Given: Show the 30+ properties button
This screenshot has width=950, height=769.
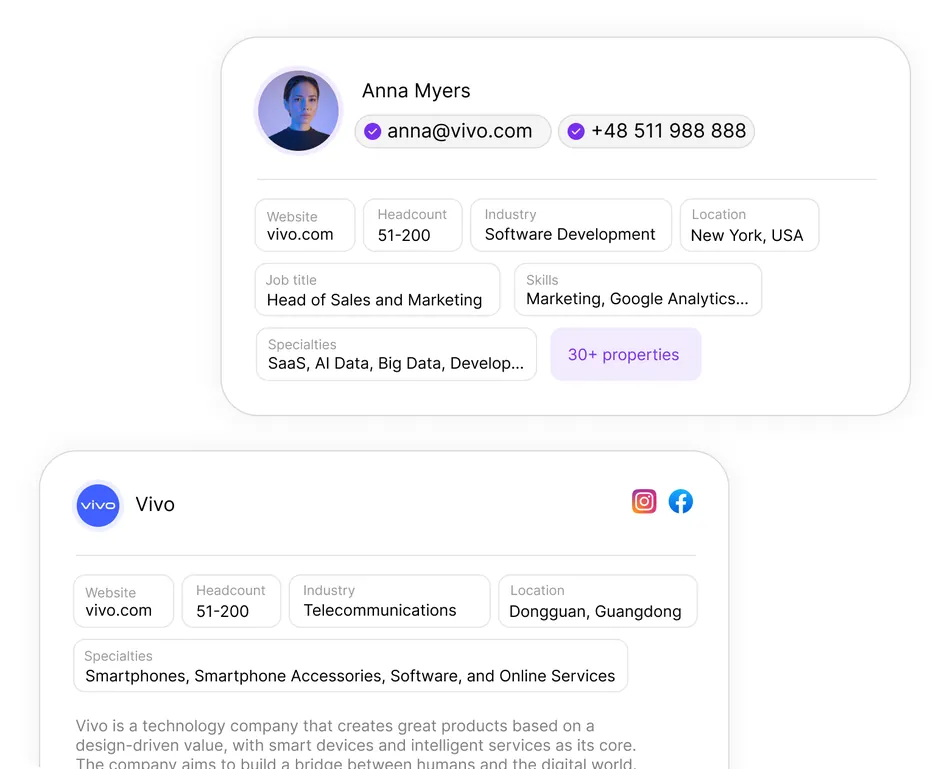Looking at the screenshot, I should pyautogui.click(x=626, y=355).
